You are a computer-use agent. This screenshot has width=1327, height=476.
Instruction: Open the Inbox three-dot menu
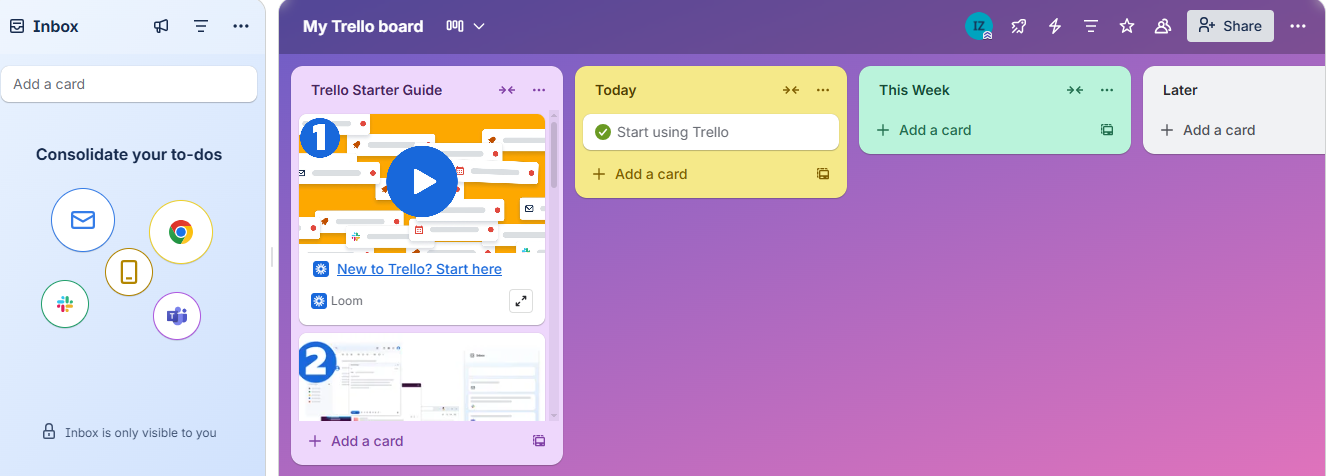point(241,26)
